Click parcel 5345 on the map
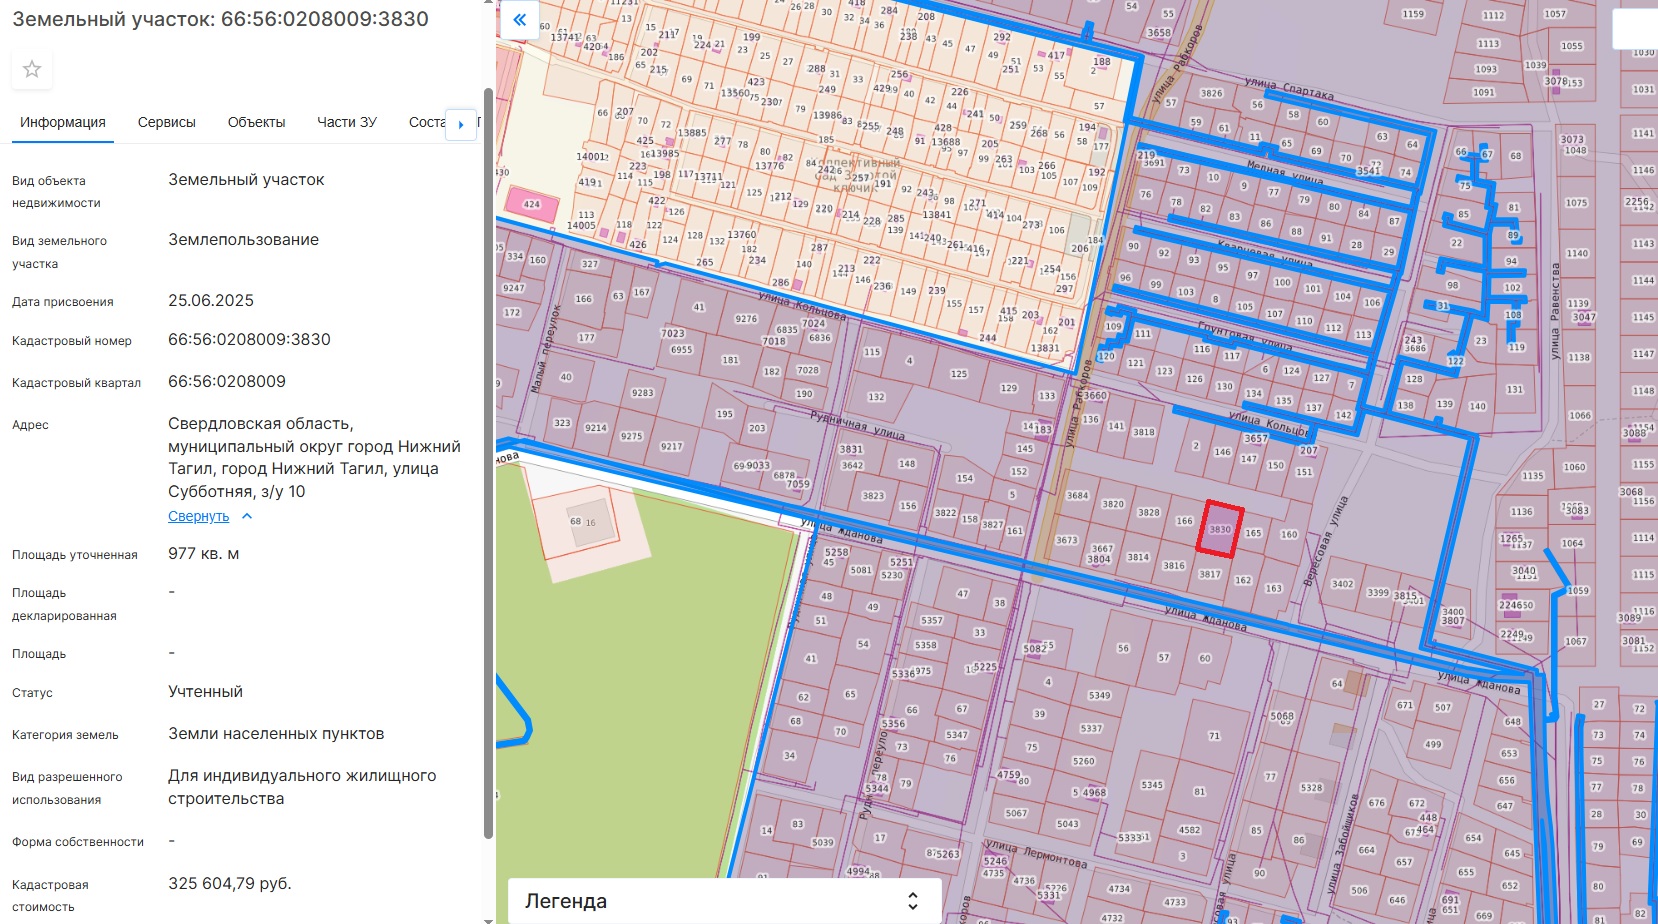Screen dimensions: 1658x924 [x=1152, y=786]
